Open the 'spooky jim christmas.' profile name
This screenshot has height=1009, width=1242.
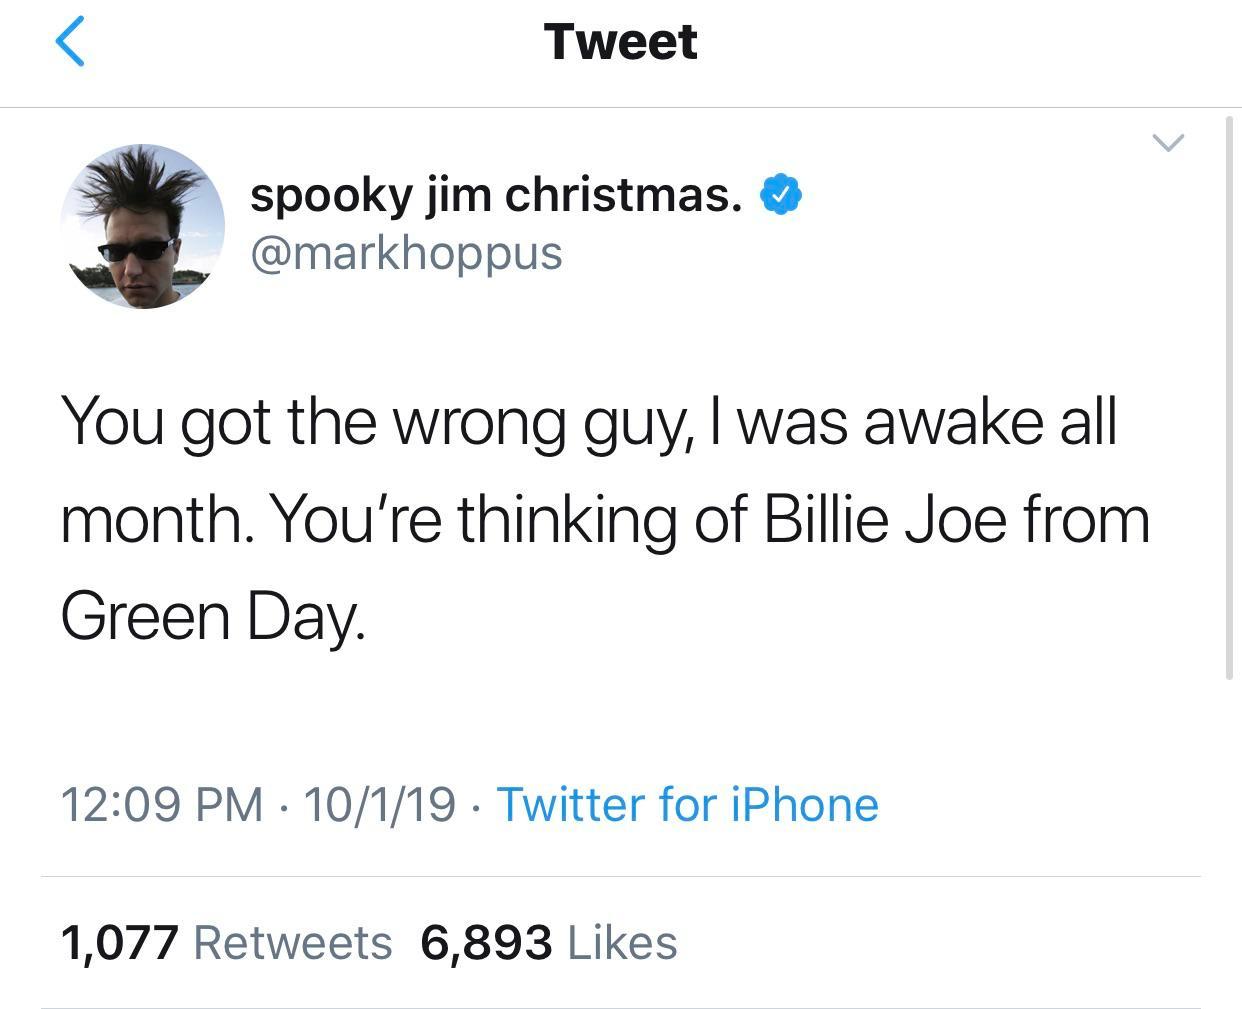coord(496,194)
